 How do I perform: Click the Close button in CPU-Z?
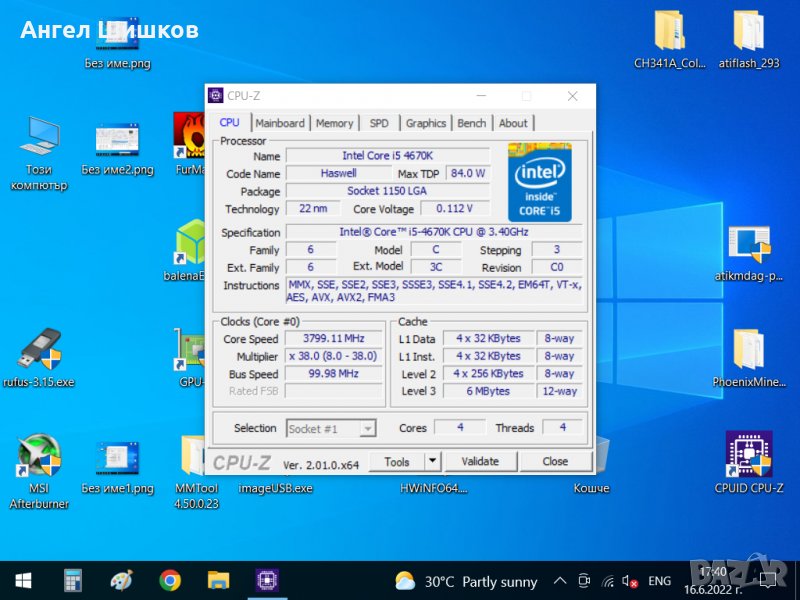pyautogui.click(x=555, y=461)
